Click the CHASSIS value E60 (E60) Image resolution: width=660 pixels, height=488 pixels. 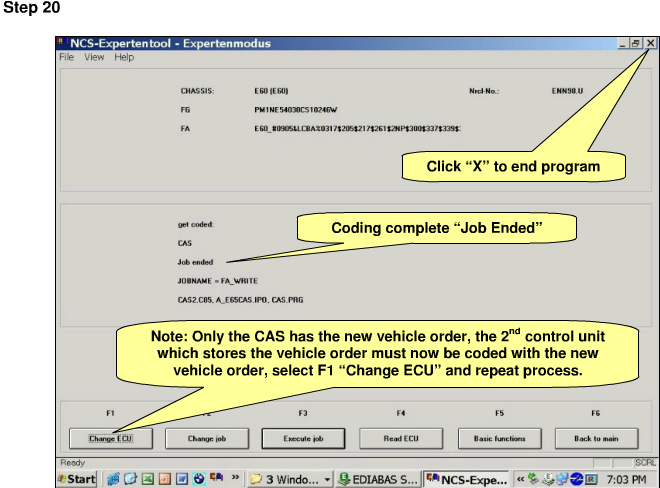(x=271, y=91)
